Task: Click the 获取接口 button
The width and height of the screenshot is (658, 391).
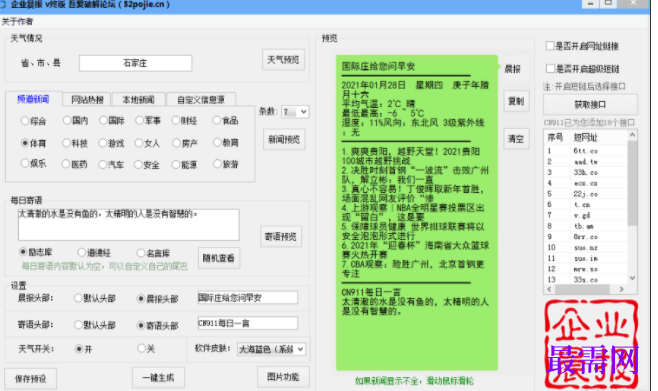Action: tap(590, 104)
